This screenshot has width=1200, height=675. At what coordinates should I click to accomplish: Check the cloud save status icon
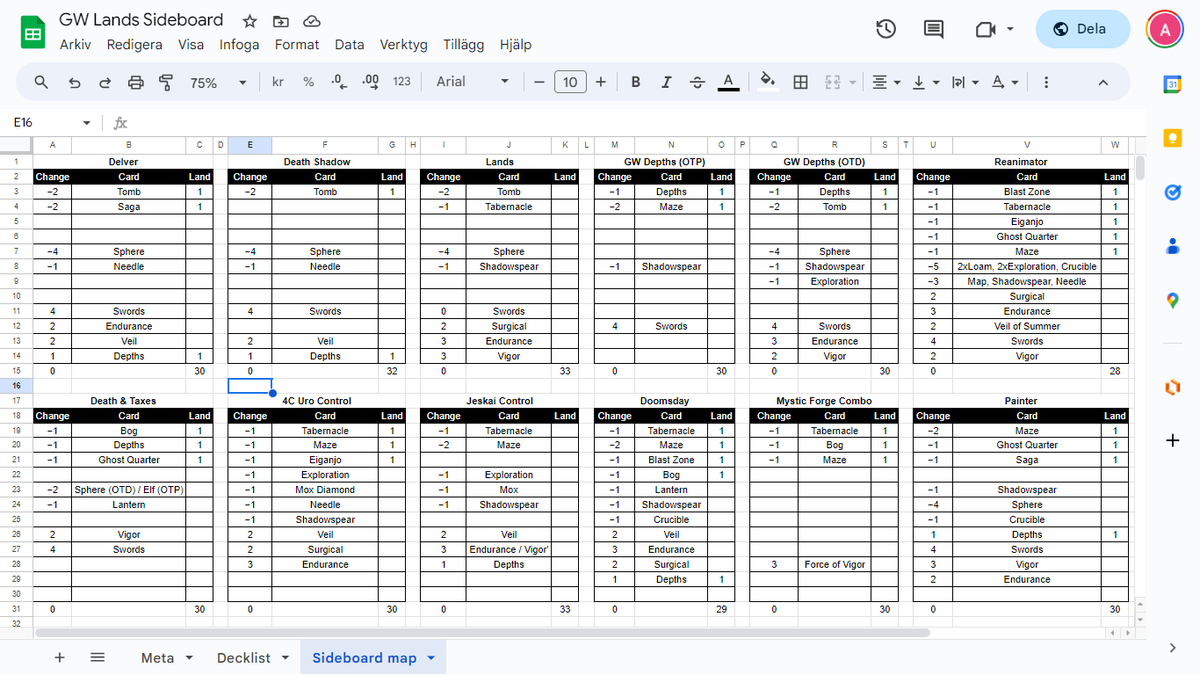tap(311, 21)
